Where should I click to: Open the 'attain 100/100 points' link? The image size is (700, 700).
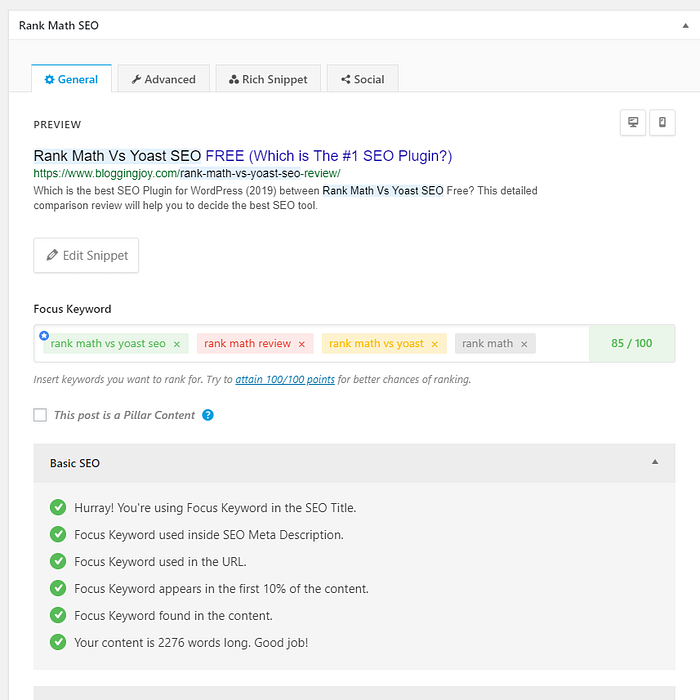click(x=285, y=379)
